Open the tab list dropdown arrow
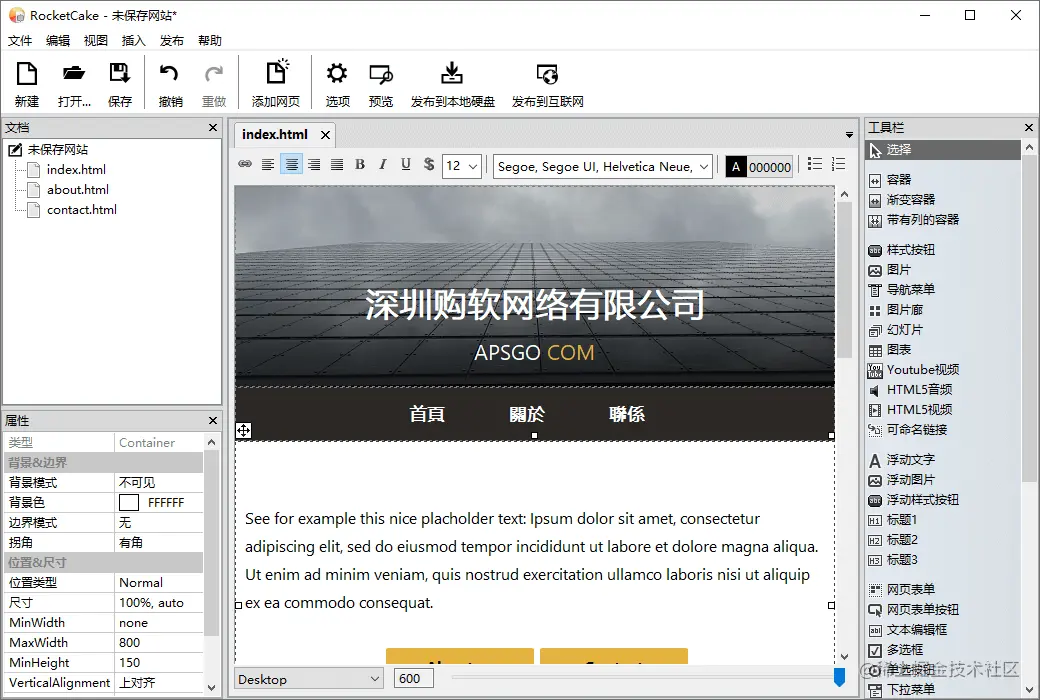The height and width of the screenshot is (700, 1040). click(x=849, y=135)
